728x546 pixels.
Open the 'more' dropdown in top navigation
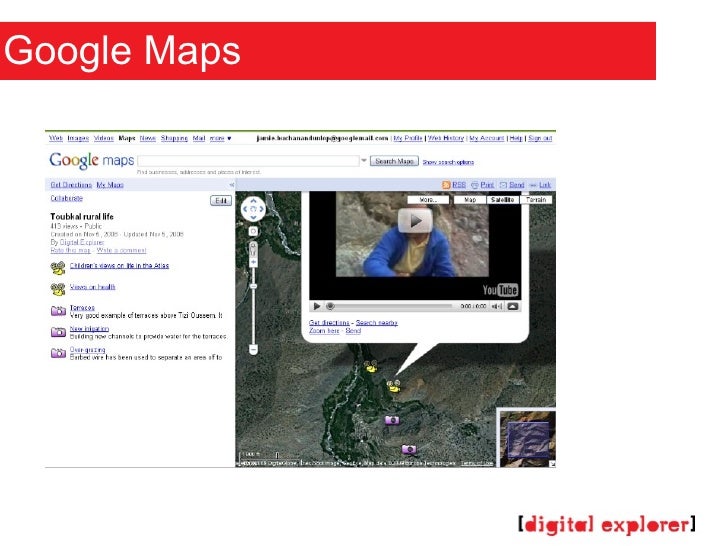pos(221,138)
